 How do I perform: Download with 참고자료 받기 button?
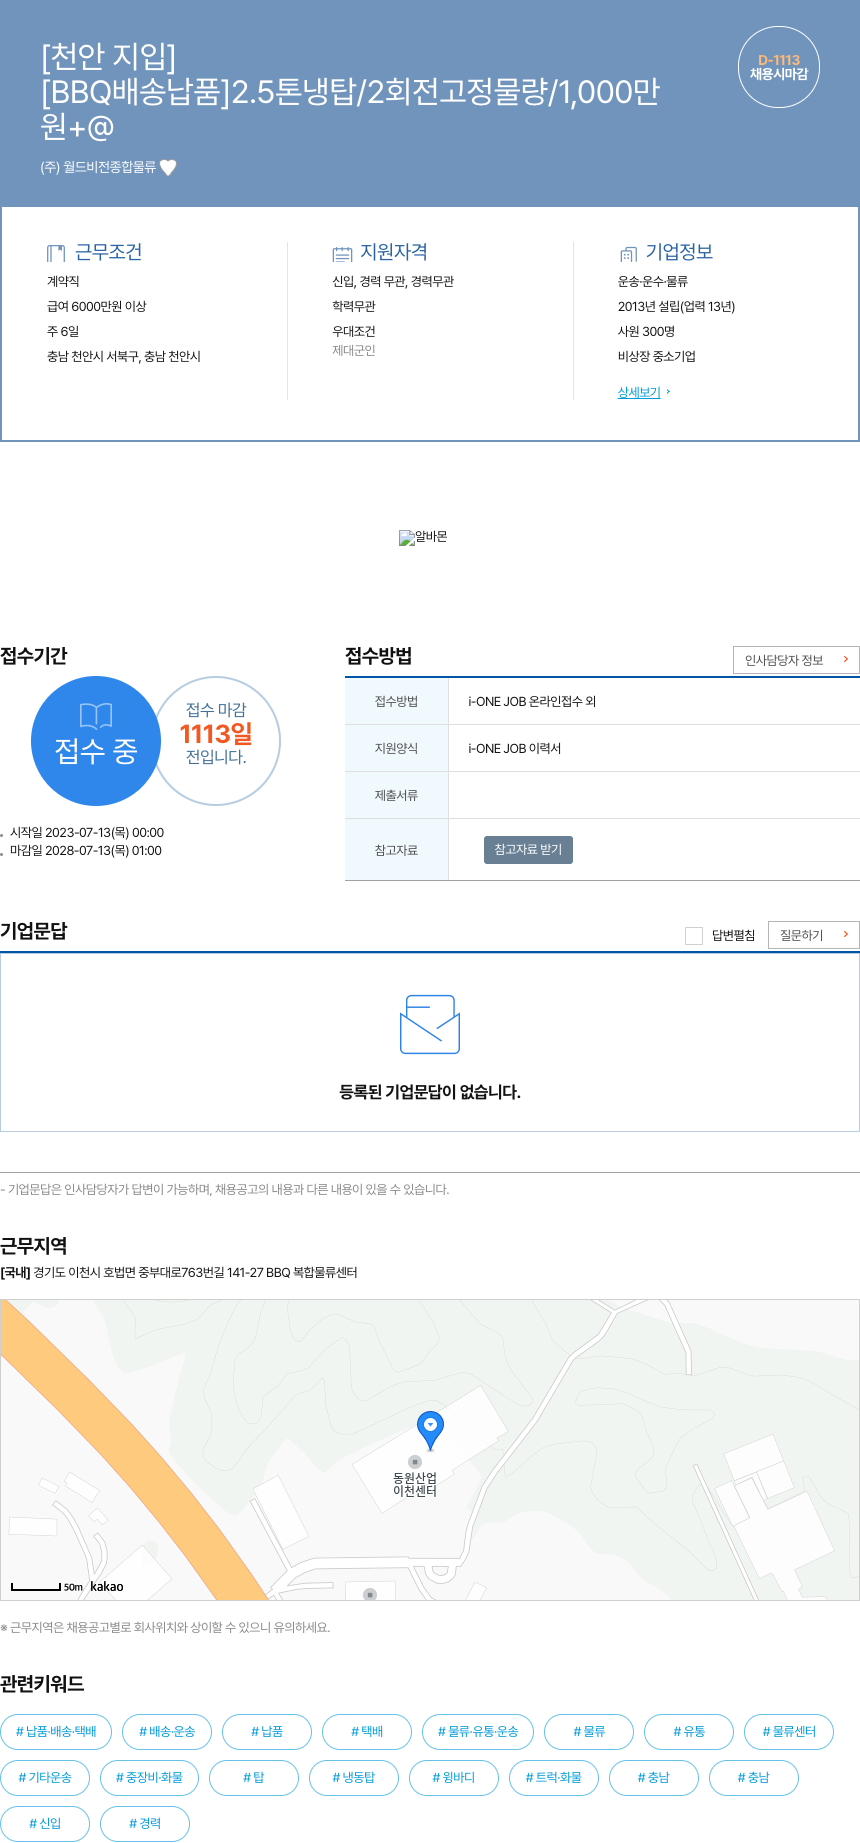point(528,849)
